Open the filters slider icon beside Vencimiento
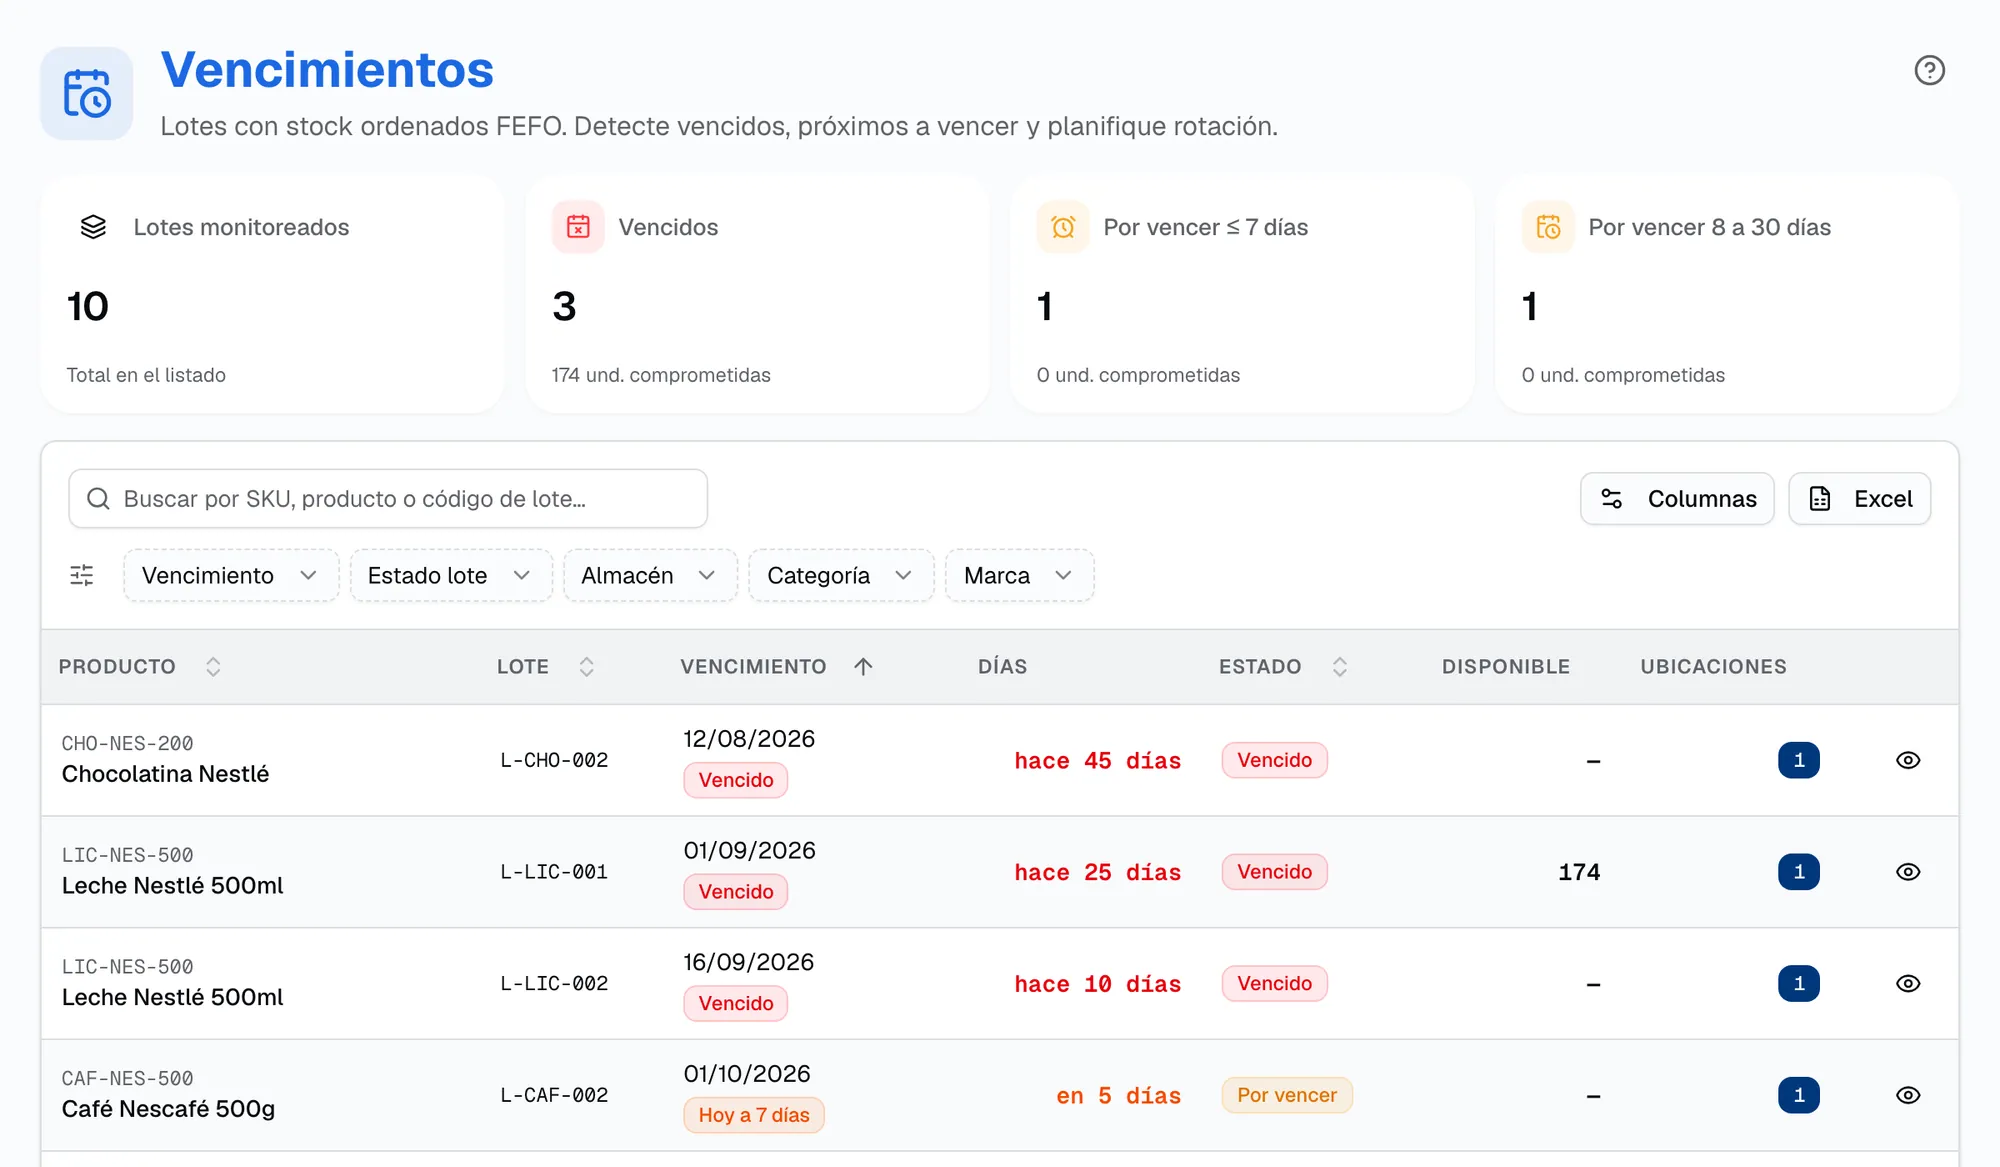The width and height of the screenshot is (2000, 1167). [82, 575]
